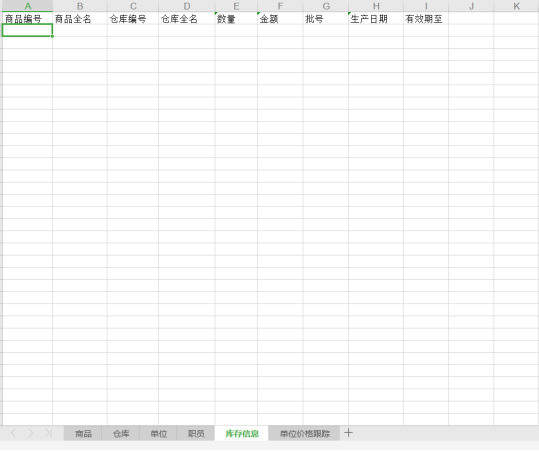Add a new sheet with plus icon

[348, 433]
